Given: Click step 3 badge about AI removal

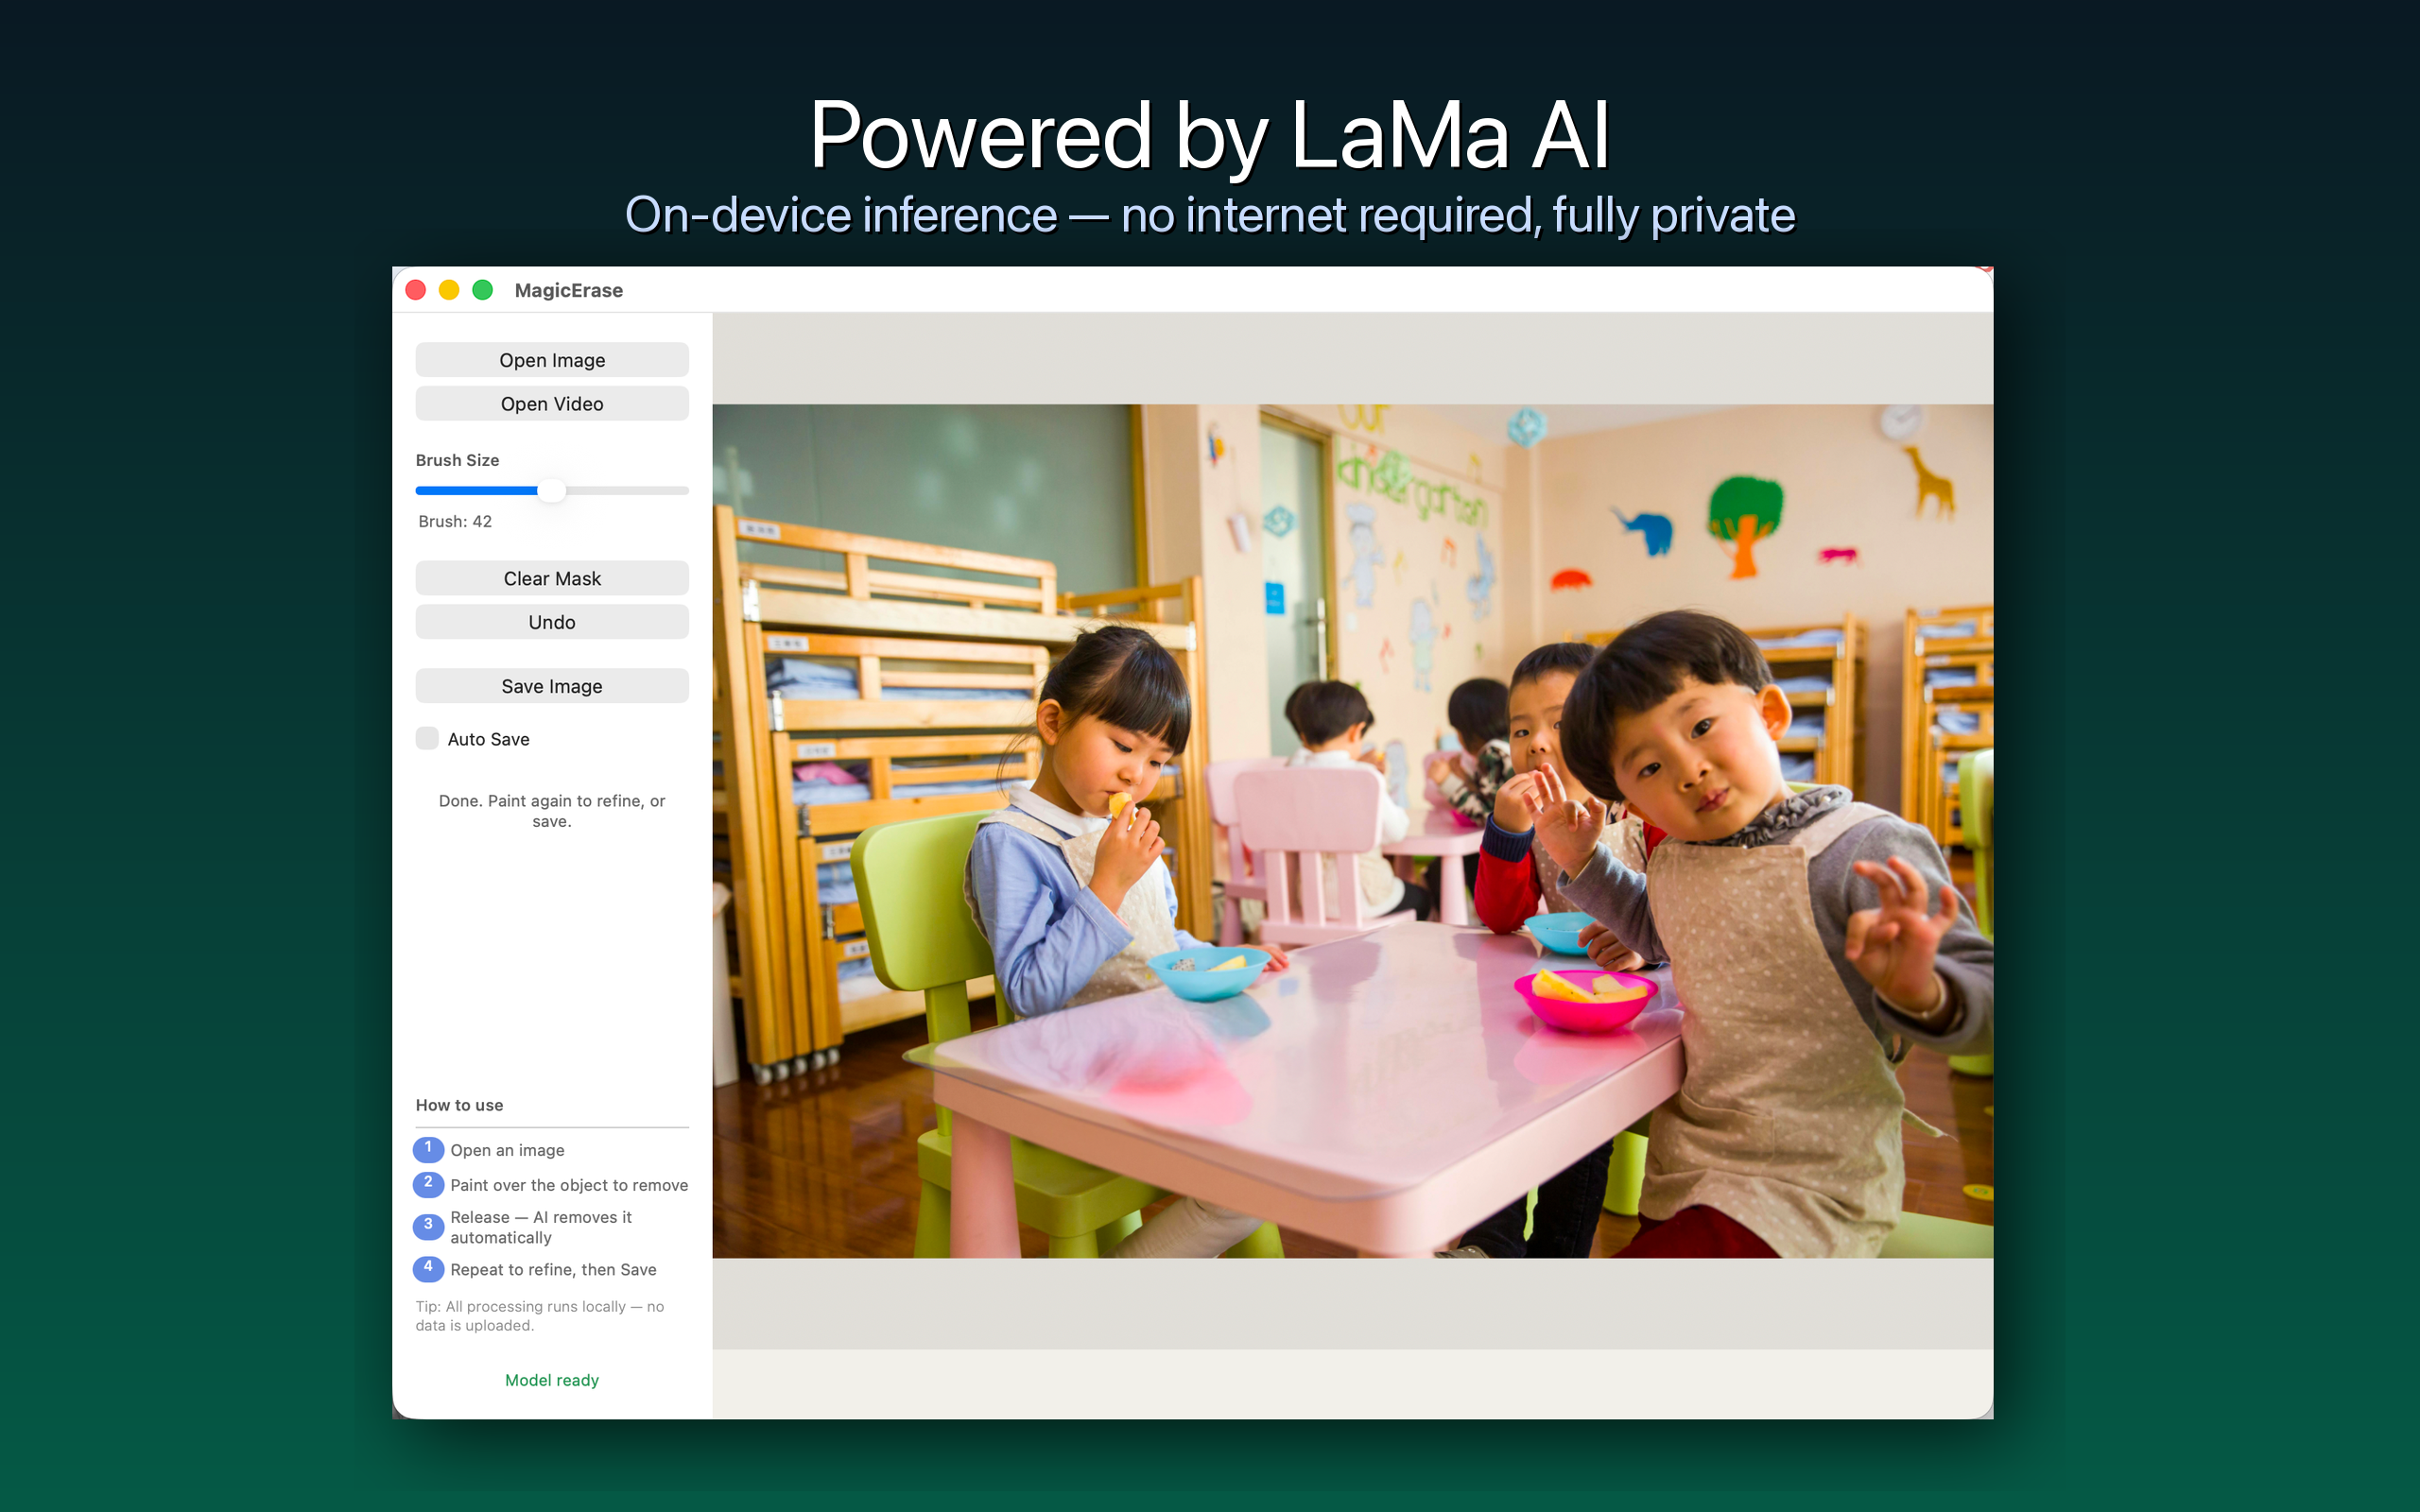Looking at the screenshot, I should click(428, 1225).
